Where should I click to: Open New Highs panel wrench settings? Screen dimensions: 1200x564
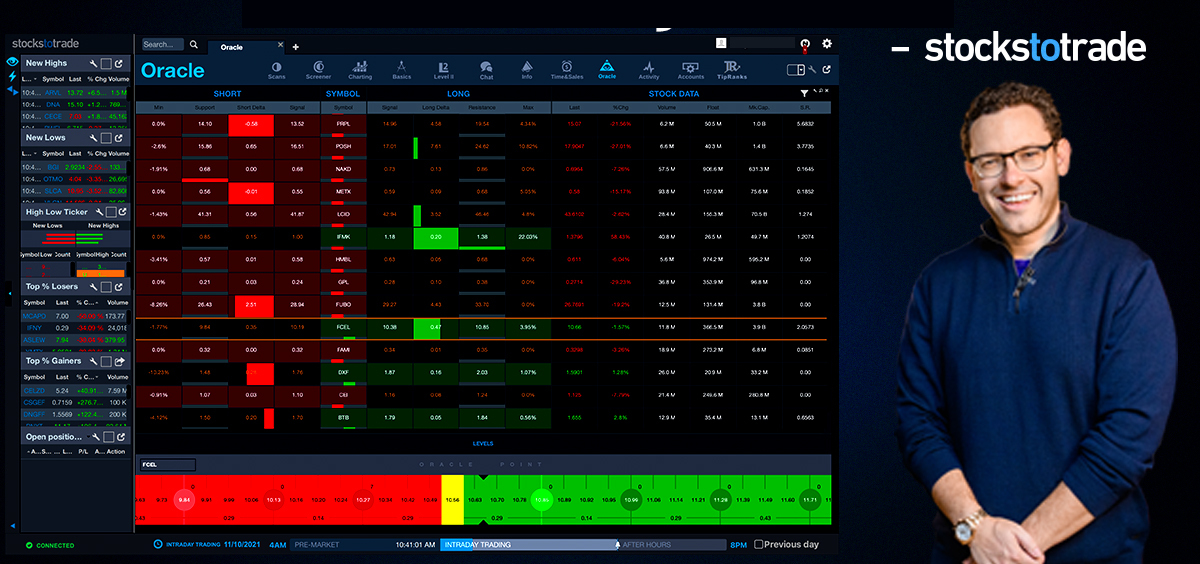point(94,63)
